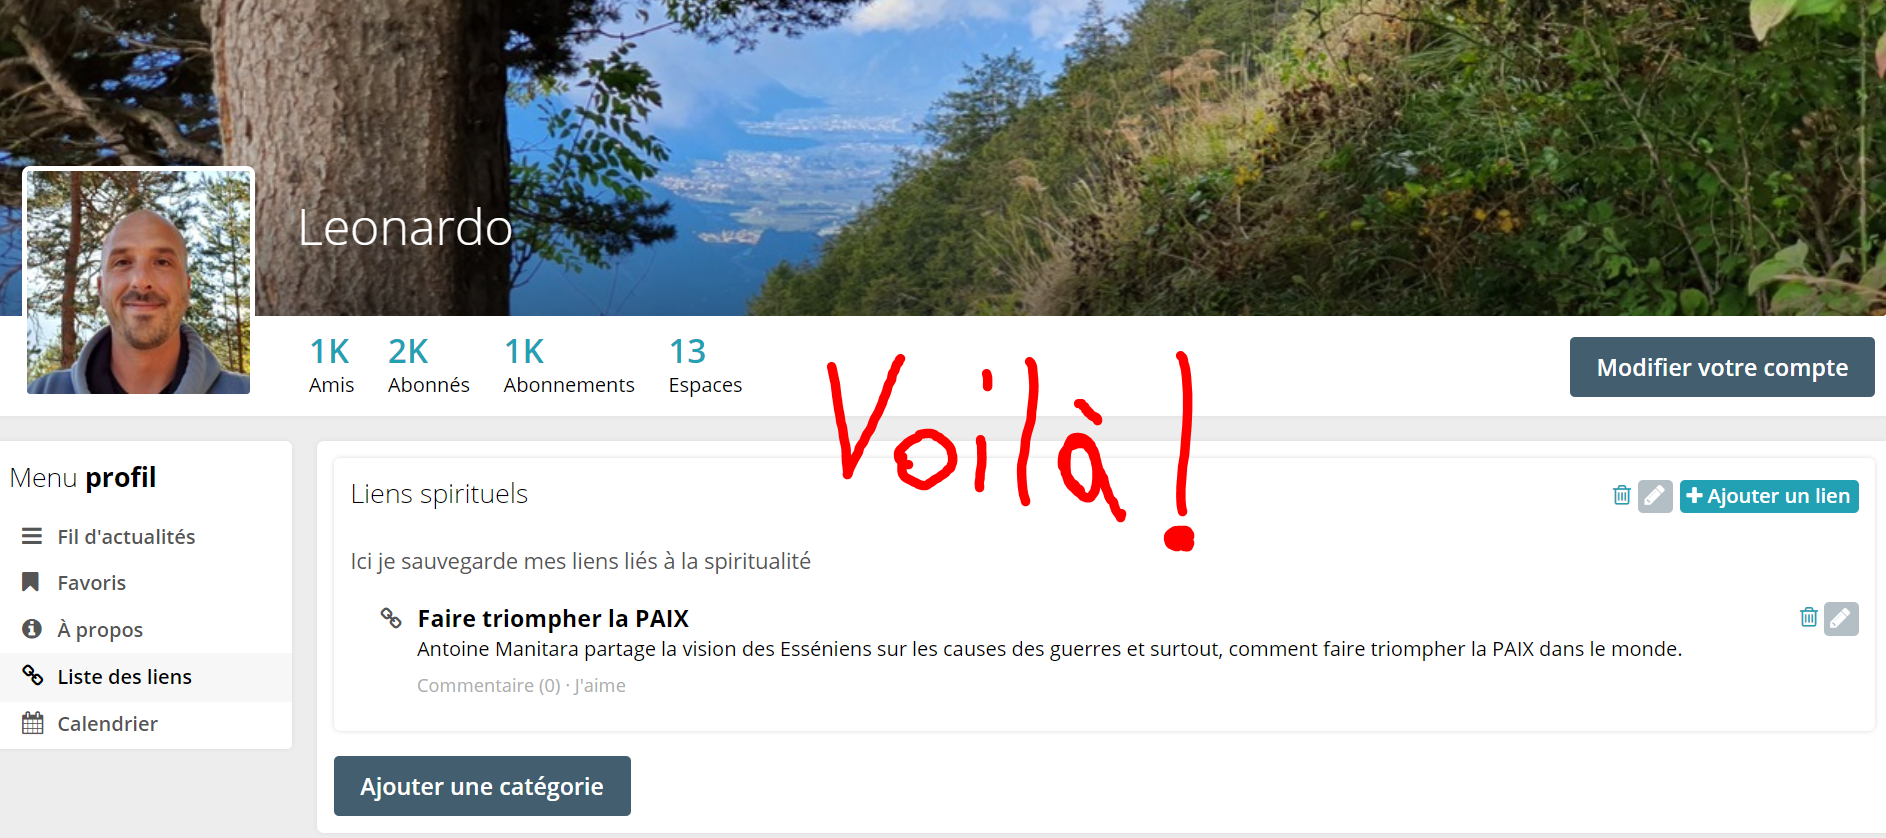The height and width of the screenshot is (838, 1886).
Task: Edit the Faire triompher la PAIX link entry
Action: [1841, 619]
